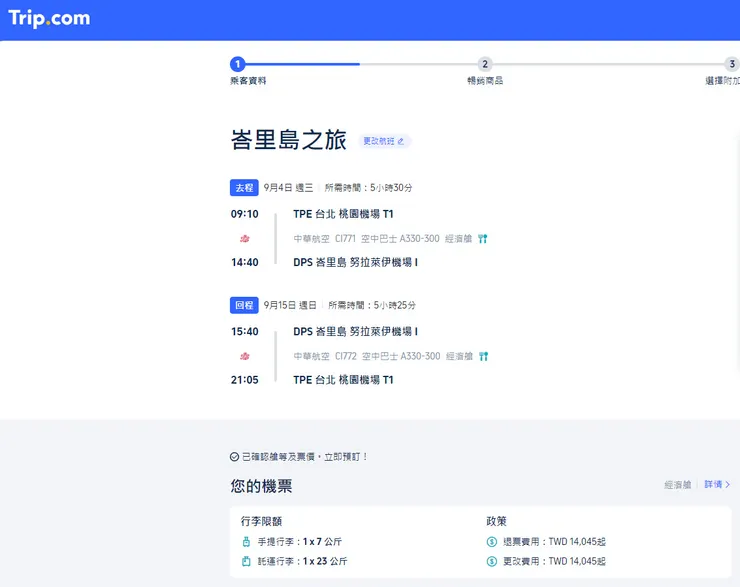Select 暢銷商品 step label
Screen dimensions: 740x587
point(485,81)
